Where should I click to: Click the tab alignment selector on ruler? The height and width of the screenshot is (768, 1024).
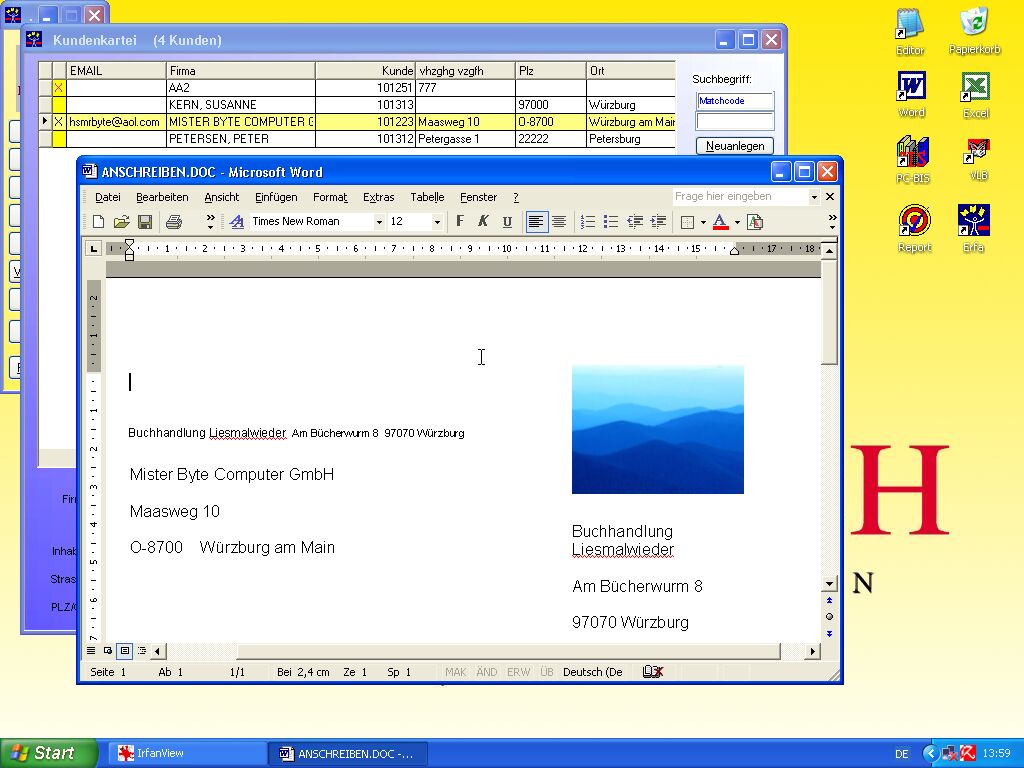click(94, 248)
